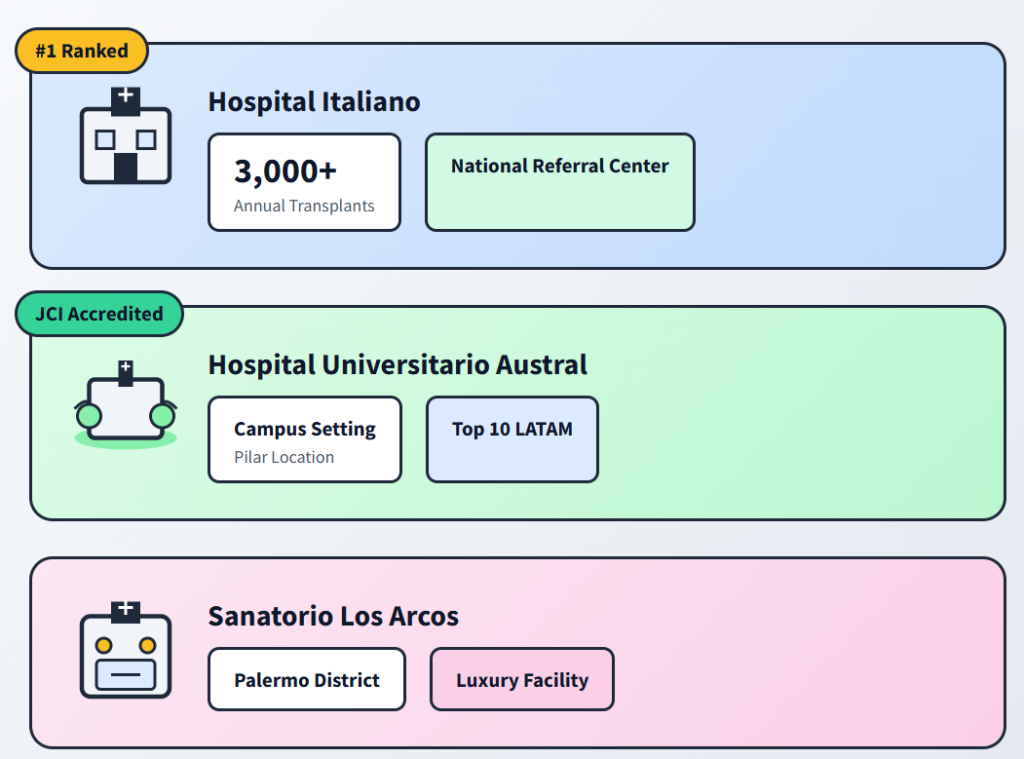Click the Luxury Facility pink tag

click(522, 680)
